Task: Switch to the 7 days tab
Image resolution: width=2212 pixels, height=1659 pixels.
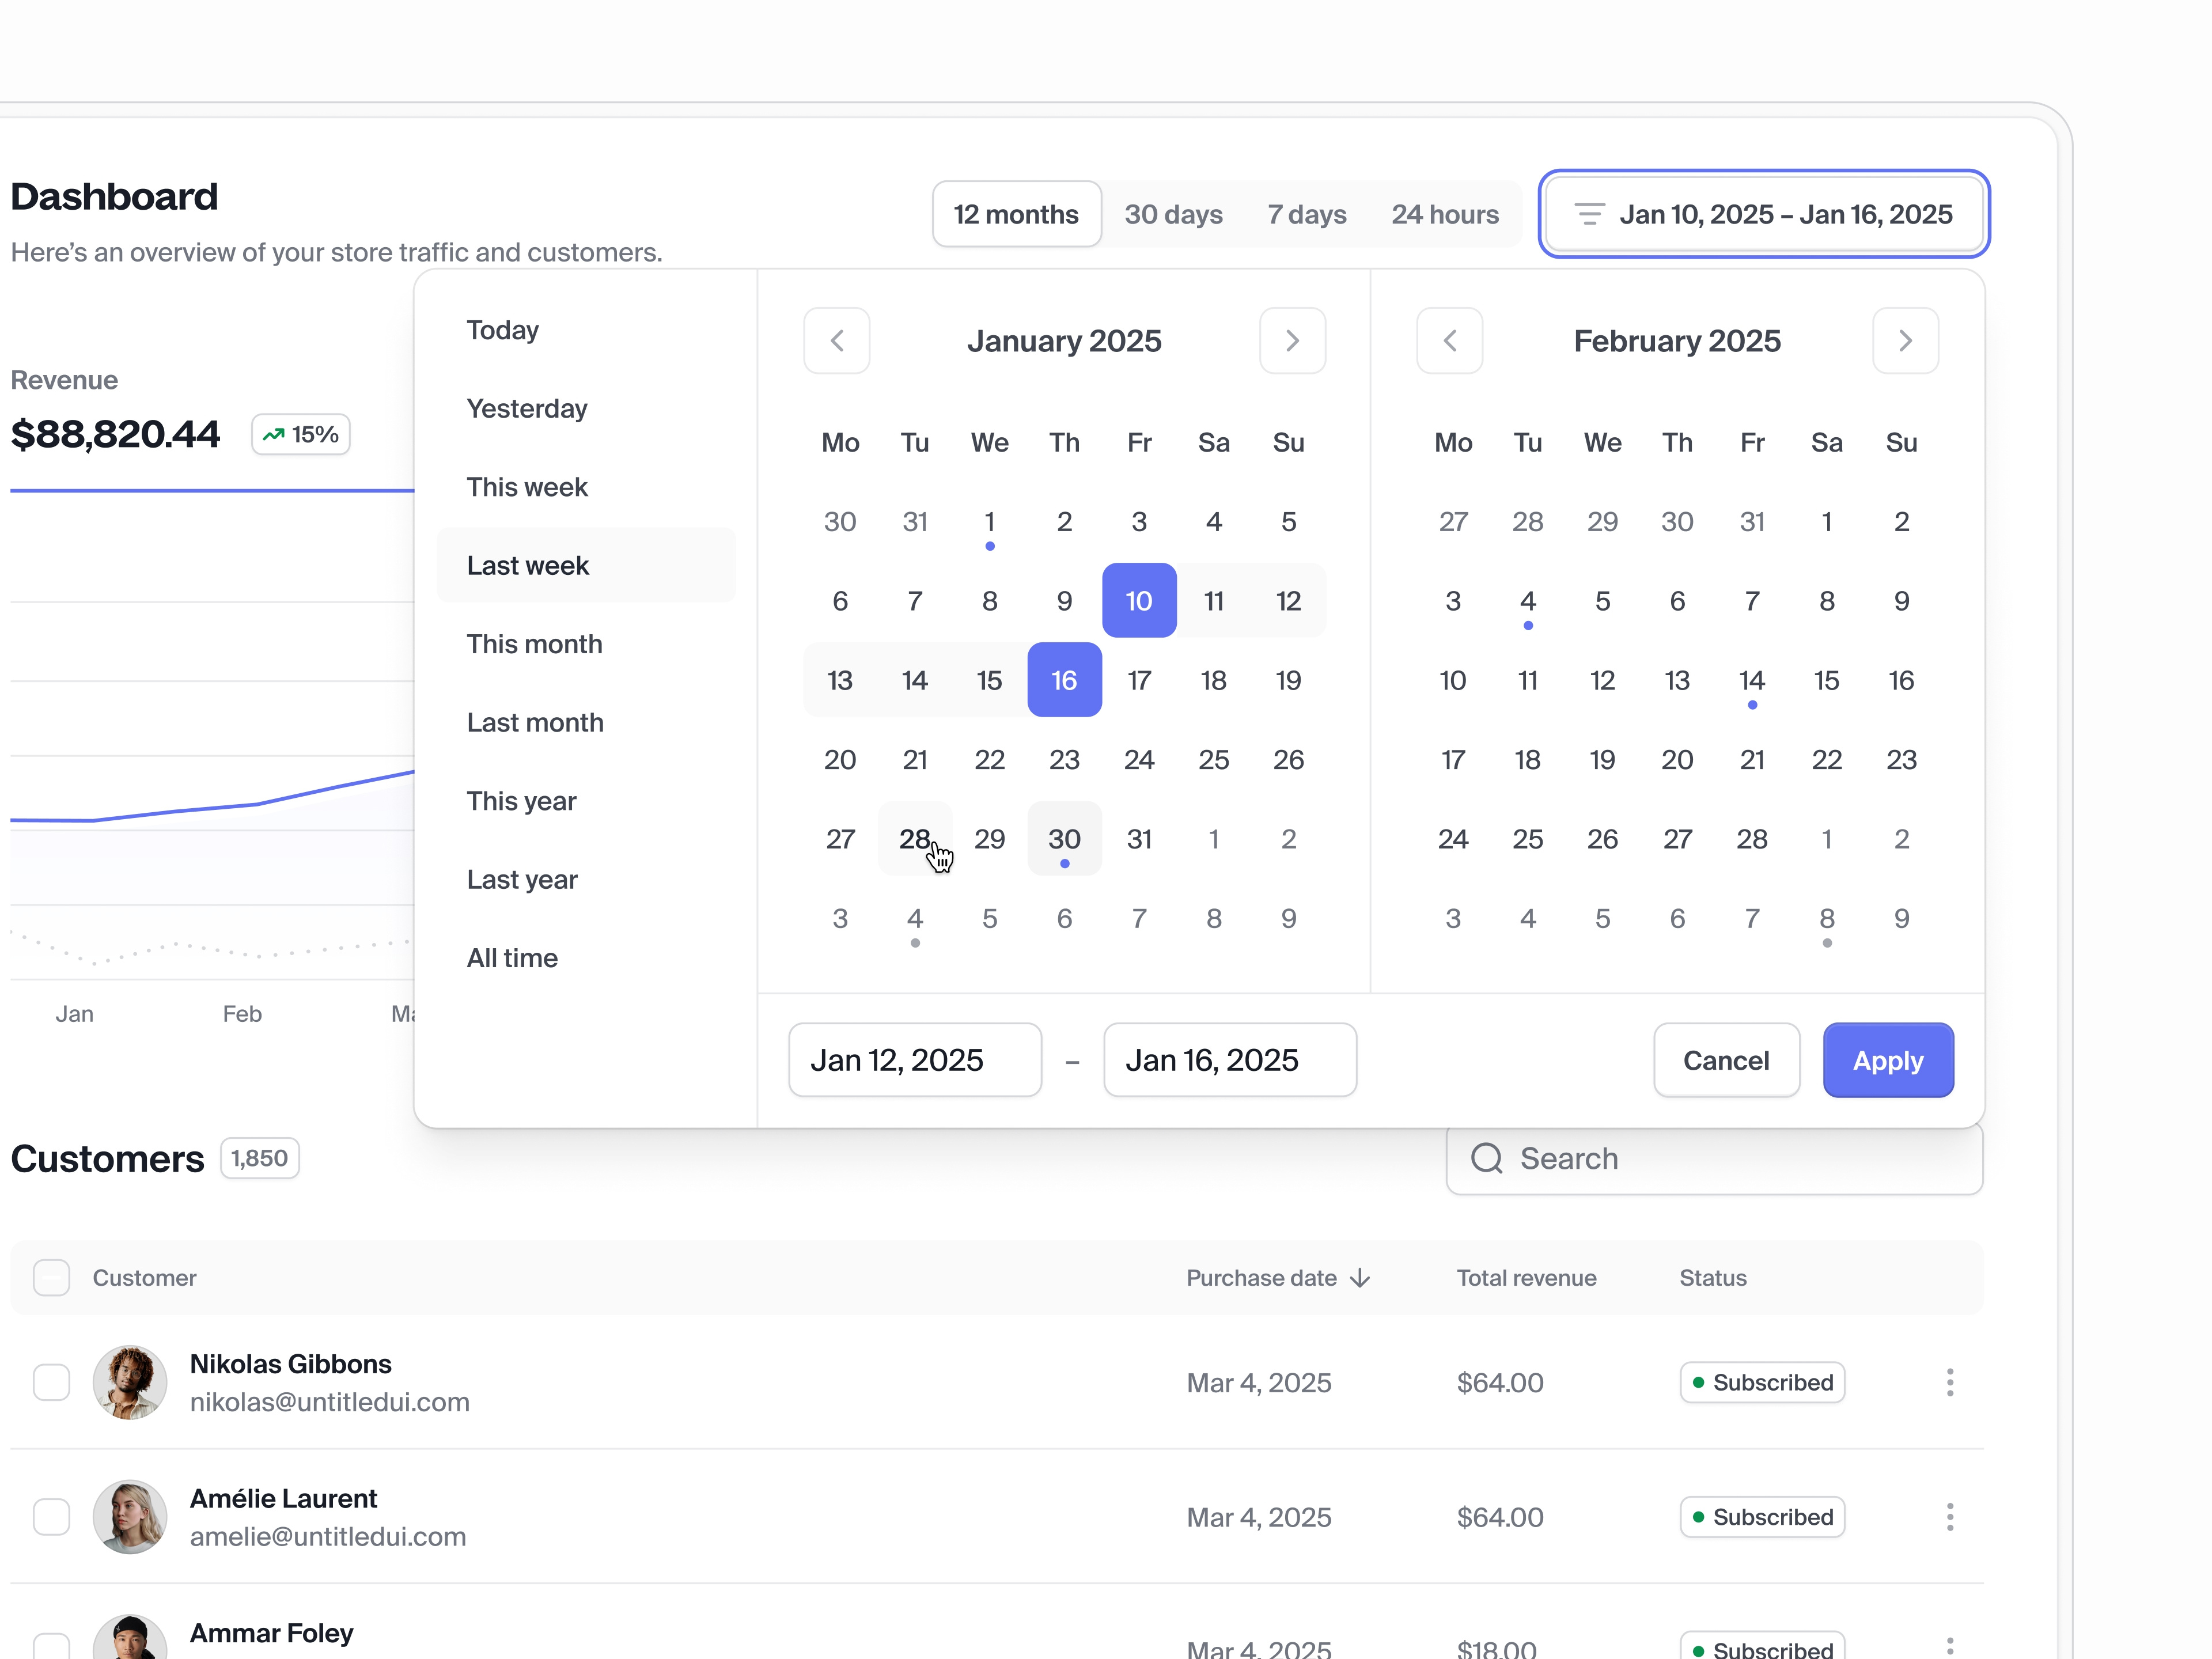Action: [x=1307, y=214]
